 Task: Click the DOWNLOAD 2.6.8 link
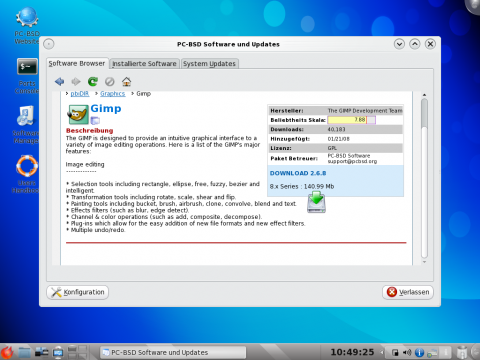click(298, 173)
